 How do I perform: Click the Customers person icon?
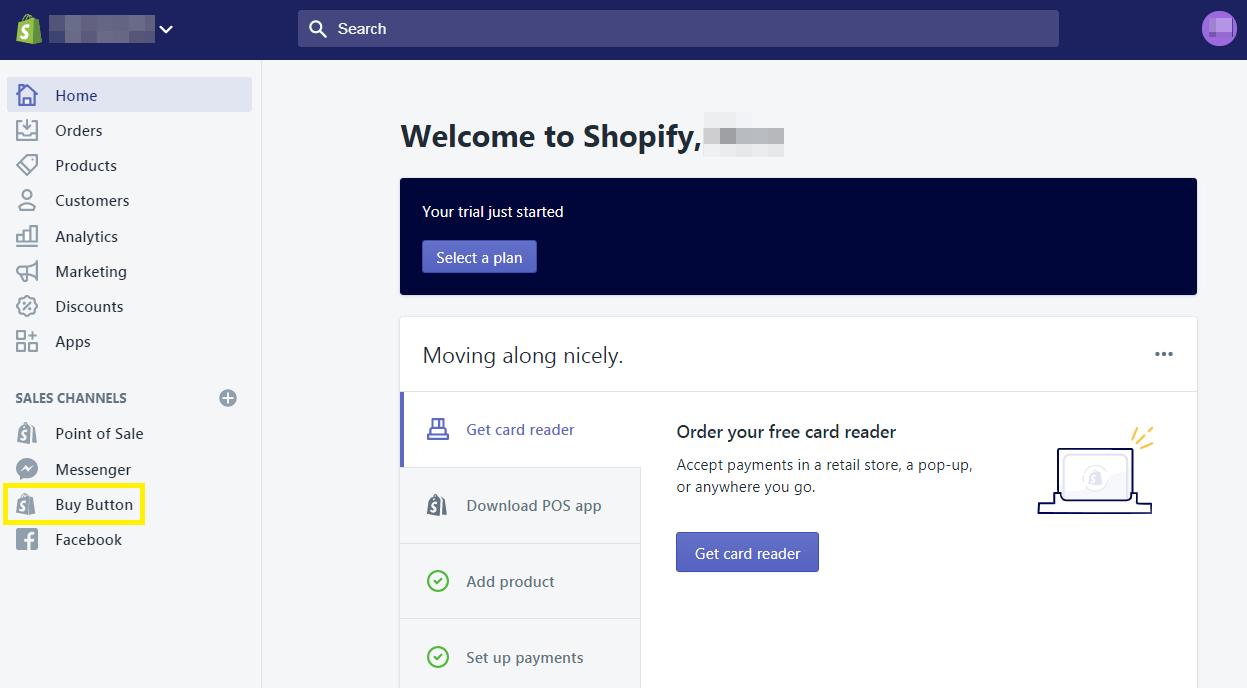click(x=27, y=200)
